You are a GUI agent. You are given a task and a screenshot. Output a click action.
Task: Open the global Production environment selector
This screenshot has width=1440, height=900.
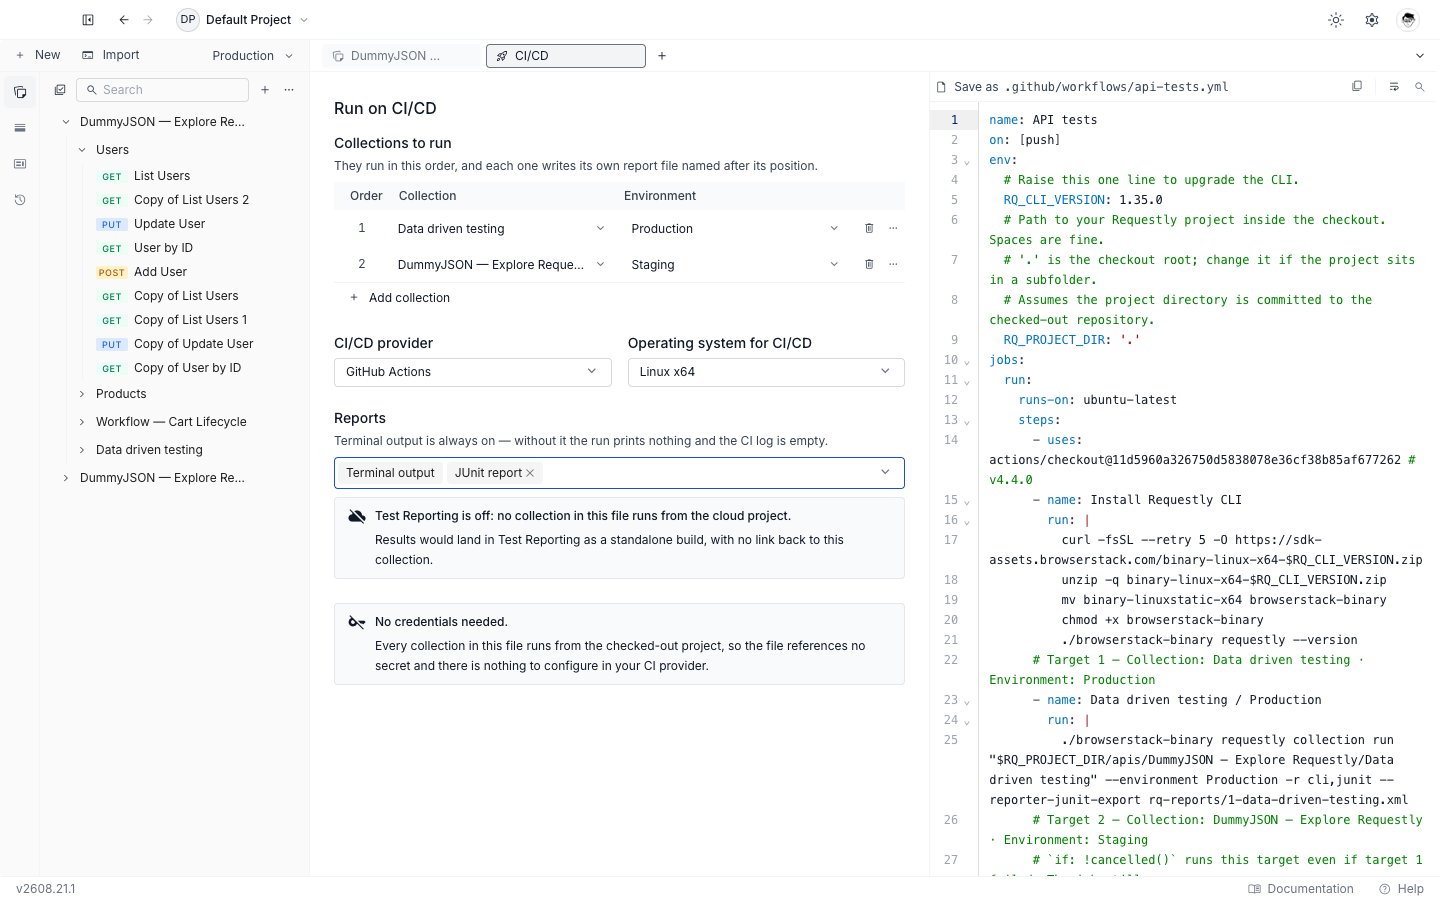point(252,56)
